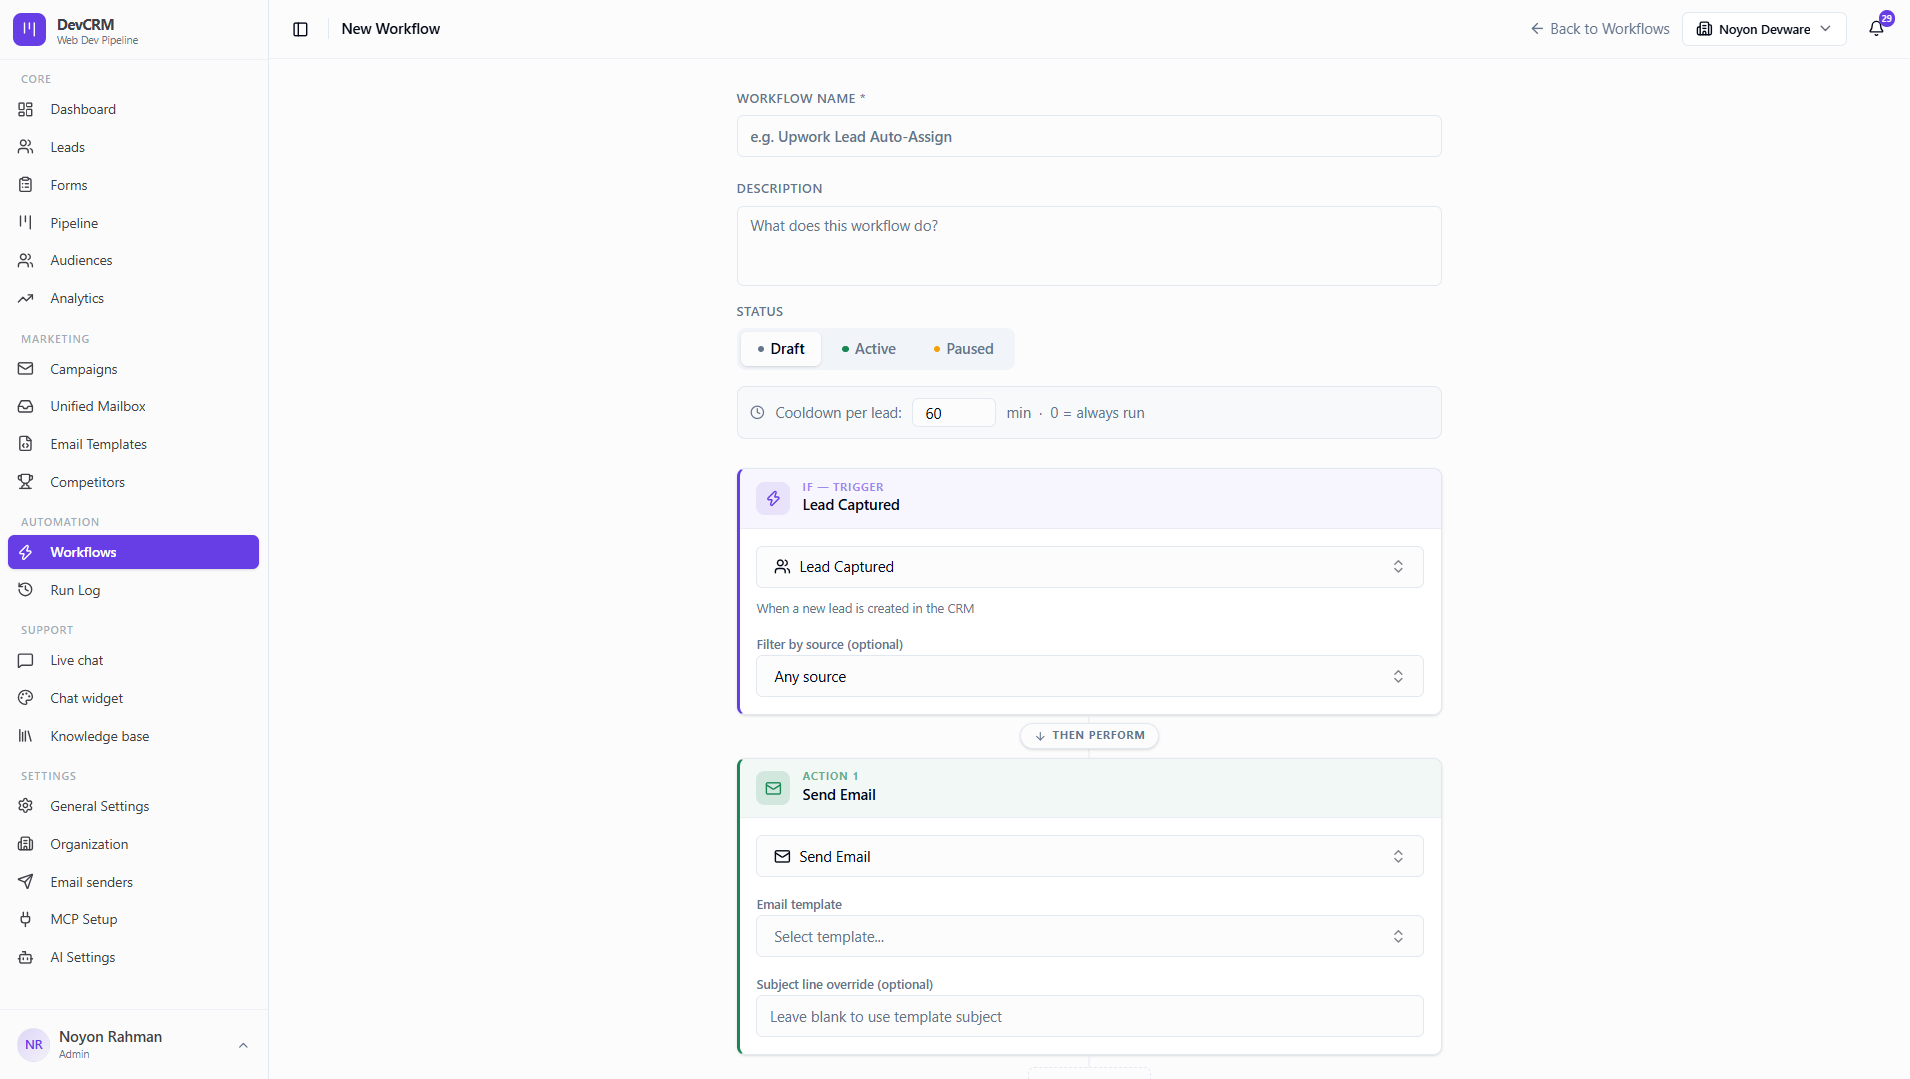Click the Knowledge base library icon

(x=26, y=736)
